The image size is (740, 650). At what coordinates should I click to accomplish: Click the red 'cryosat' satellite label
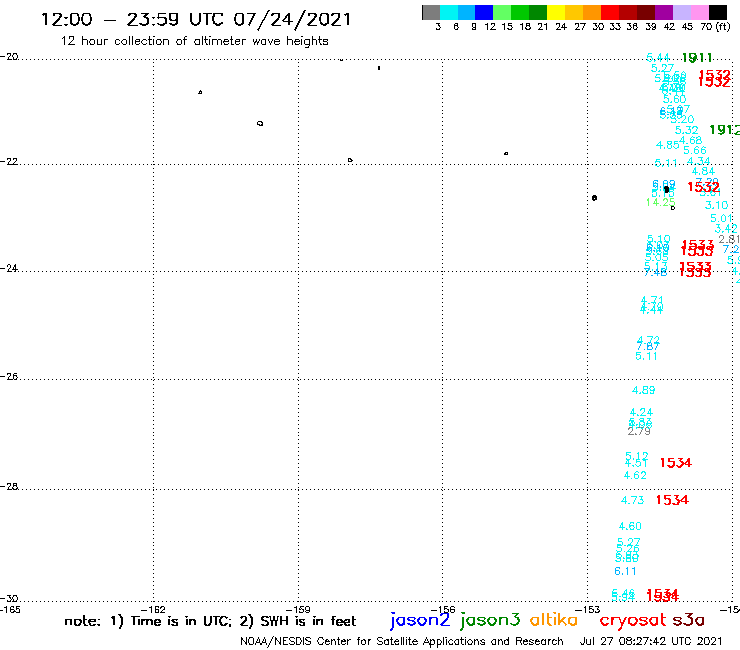click(632, 620)
